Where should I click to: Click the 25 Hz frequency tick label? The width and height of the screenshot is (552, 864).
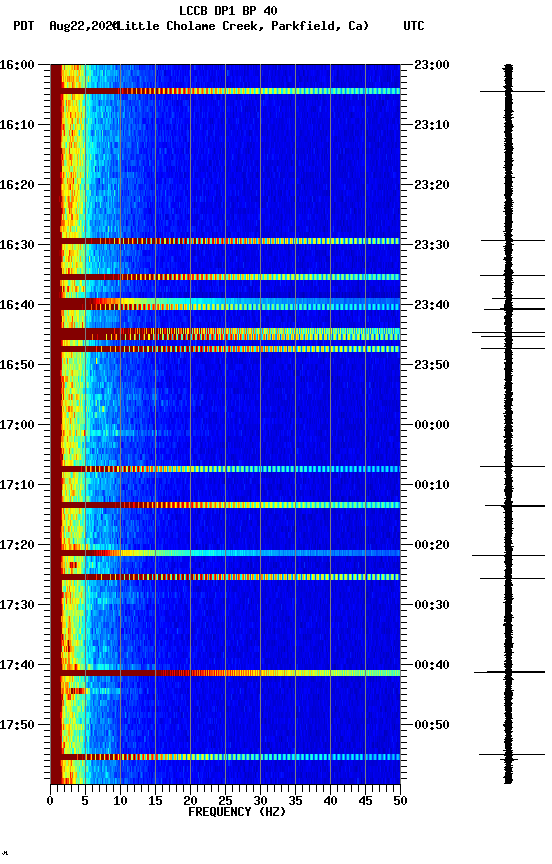click(225, 801)
